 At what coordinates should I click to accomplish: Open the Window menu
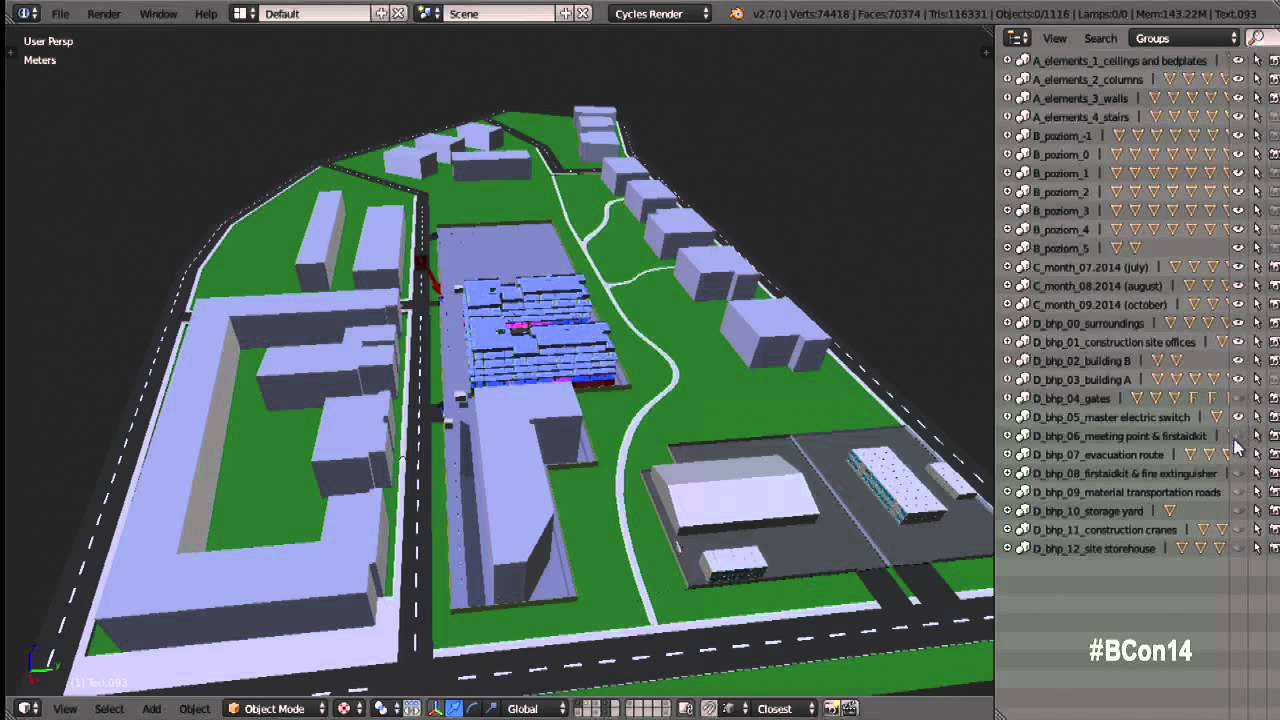coord(158,14)
